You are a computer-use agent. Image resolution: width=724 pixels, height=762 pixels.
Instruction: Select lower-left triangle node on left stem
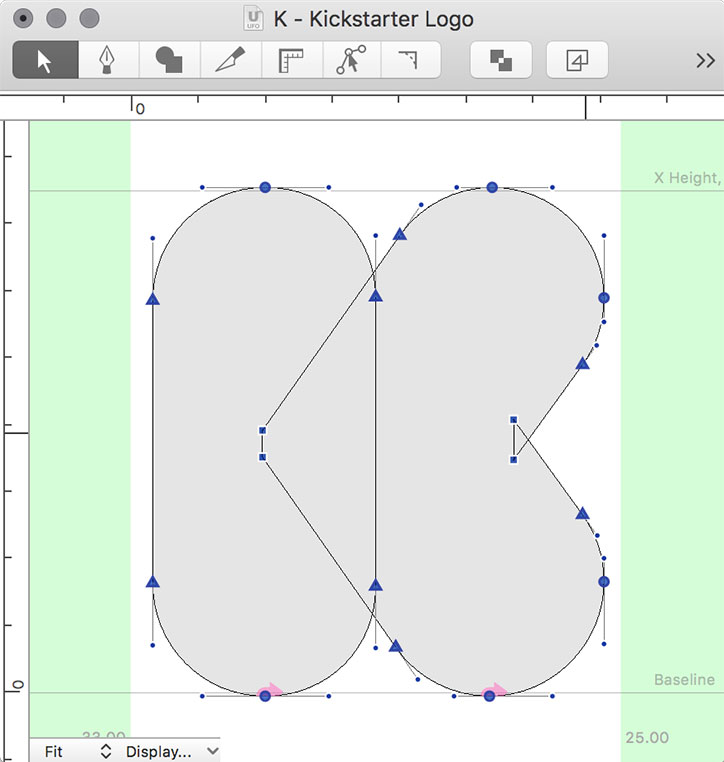[x=153, y=581]
